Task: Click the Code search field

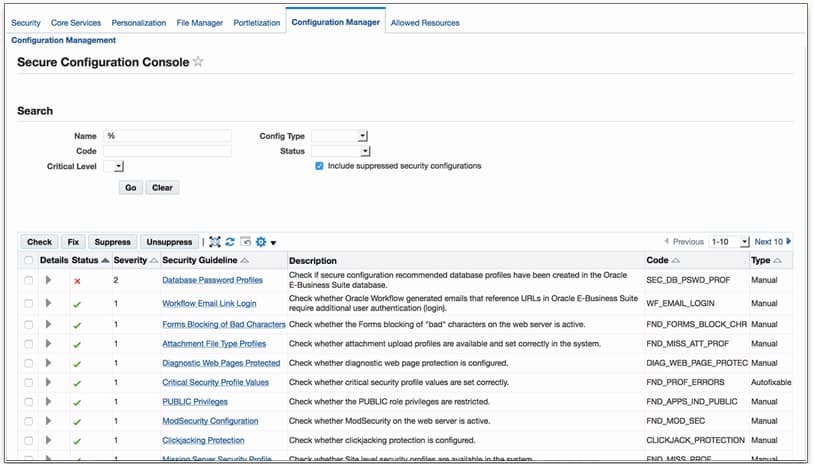Action: click(167, 151)
